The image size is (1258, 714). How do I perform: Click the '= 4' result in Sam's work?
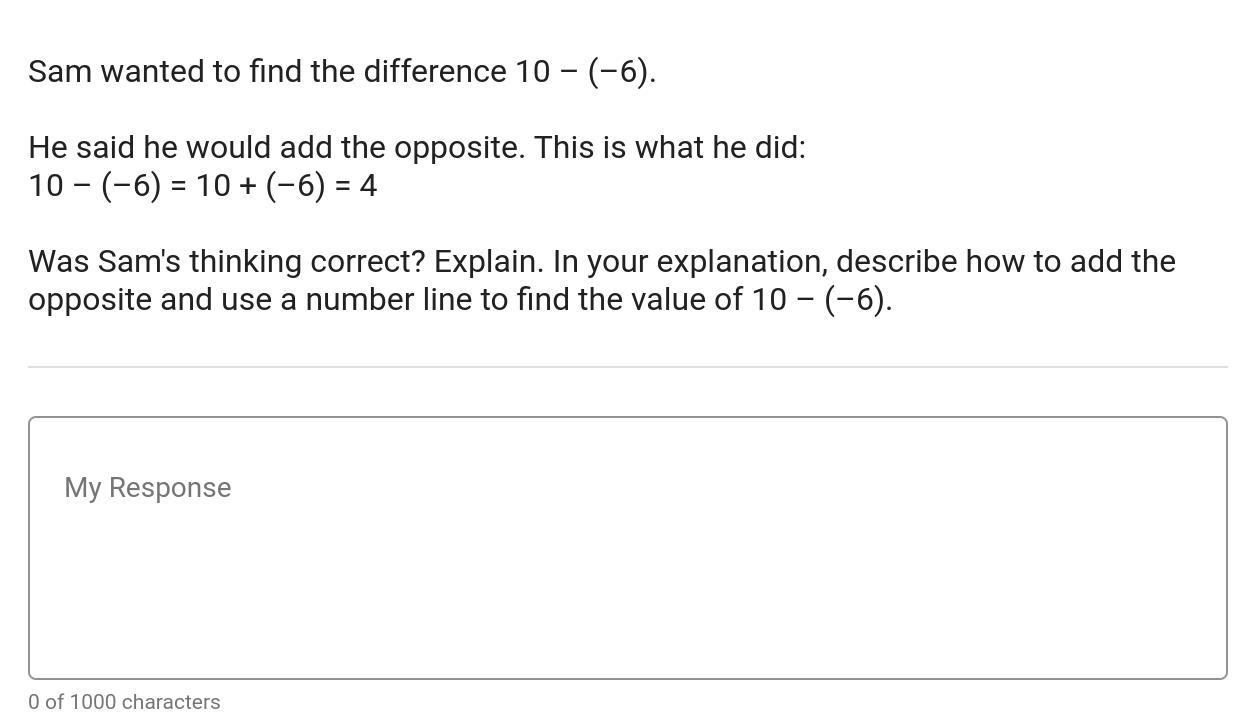[x=356, y=186]
